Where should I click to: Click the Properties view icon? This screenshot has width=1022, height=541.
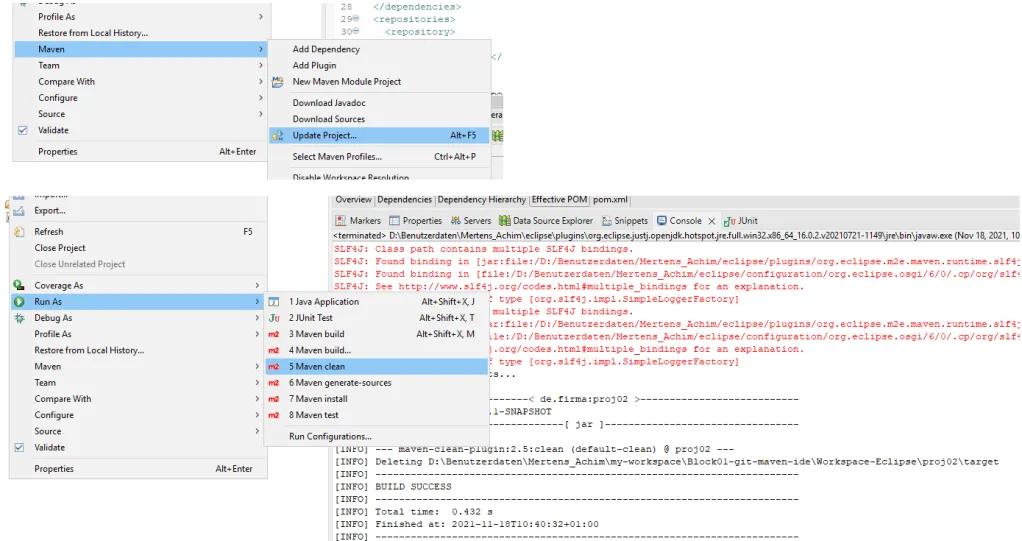pyautogui.click(x=394, y=221)
